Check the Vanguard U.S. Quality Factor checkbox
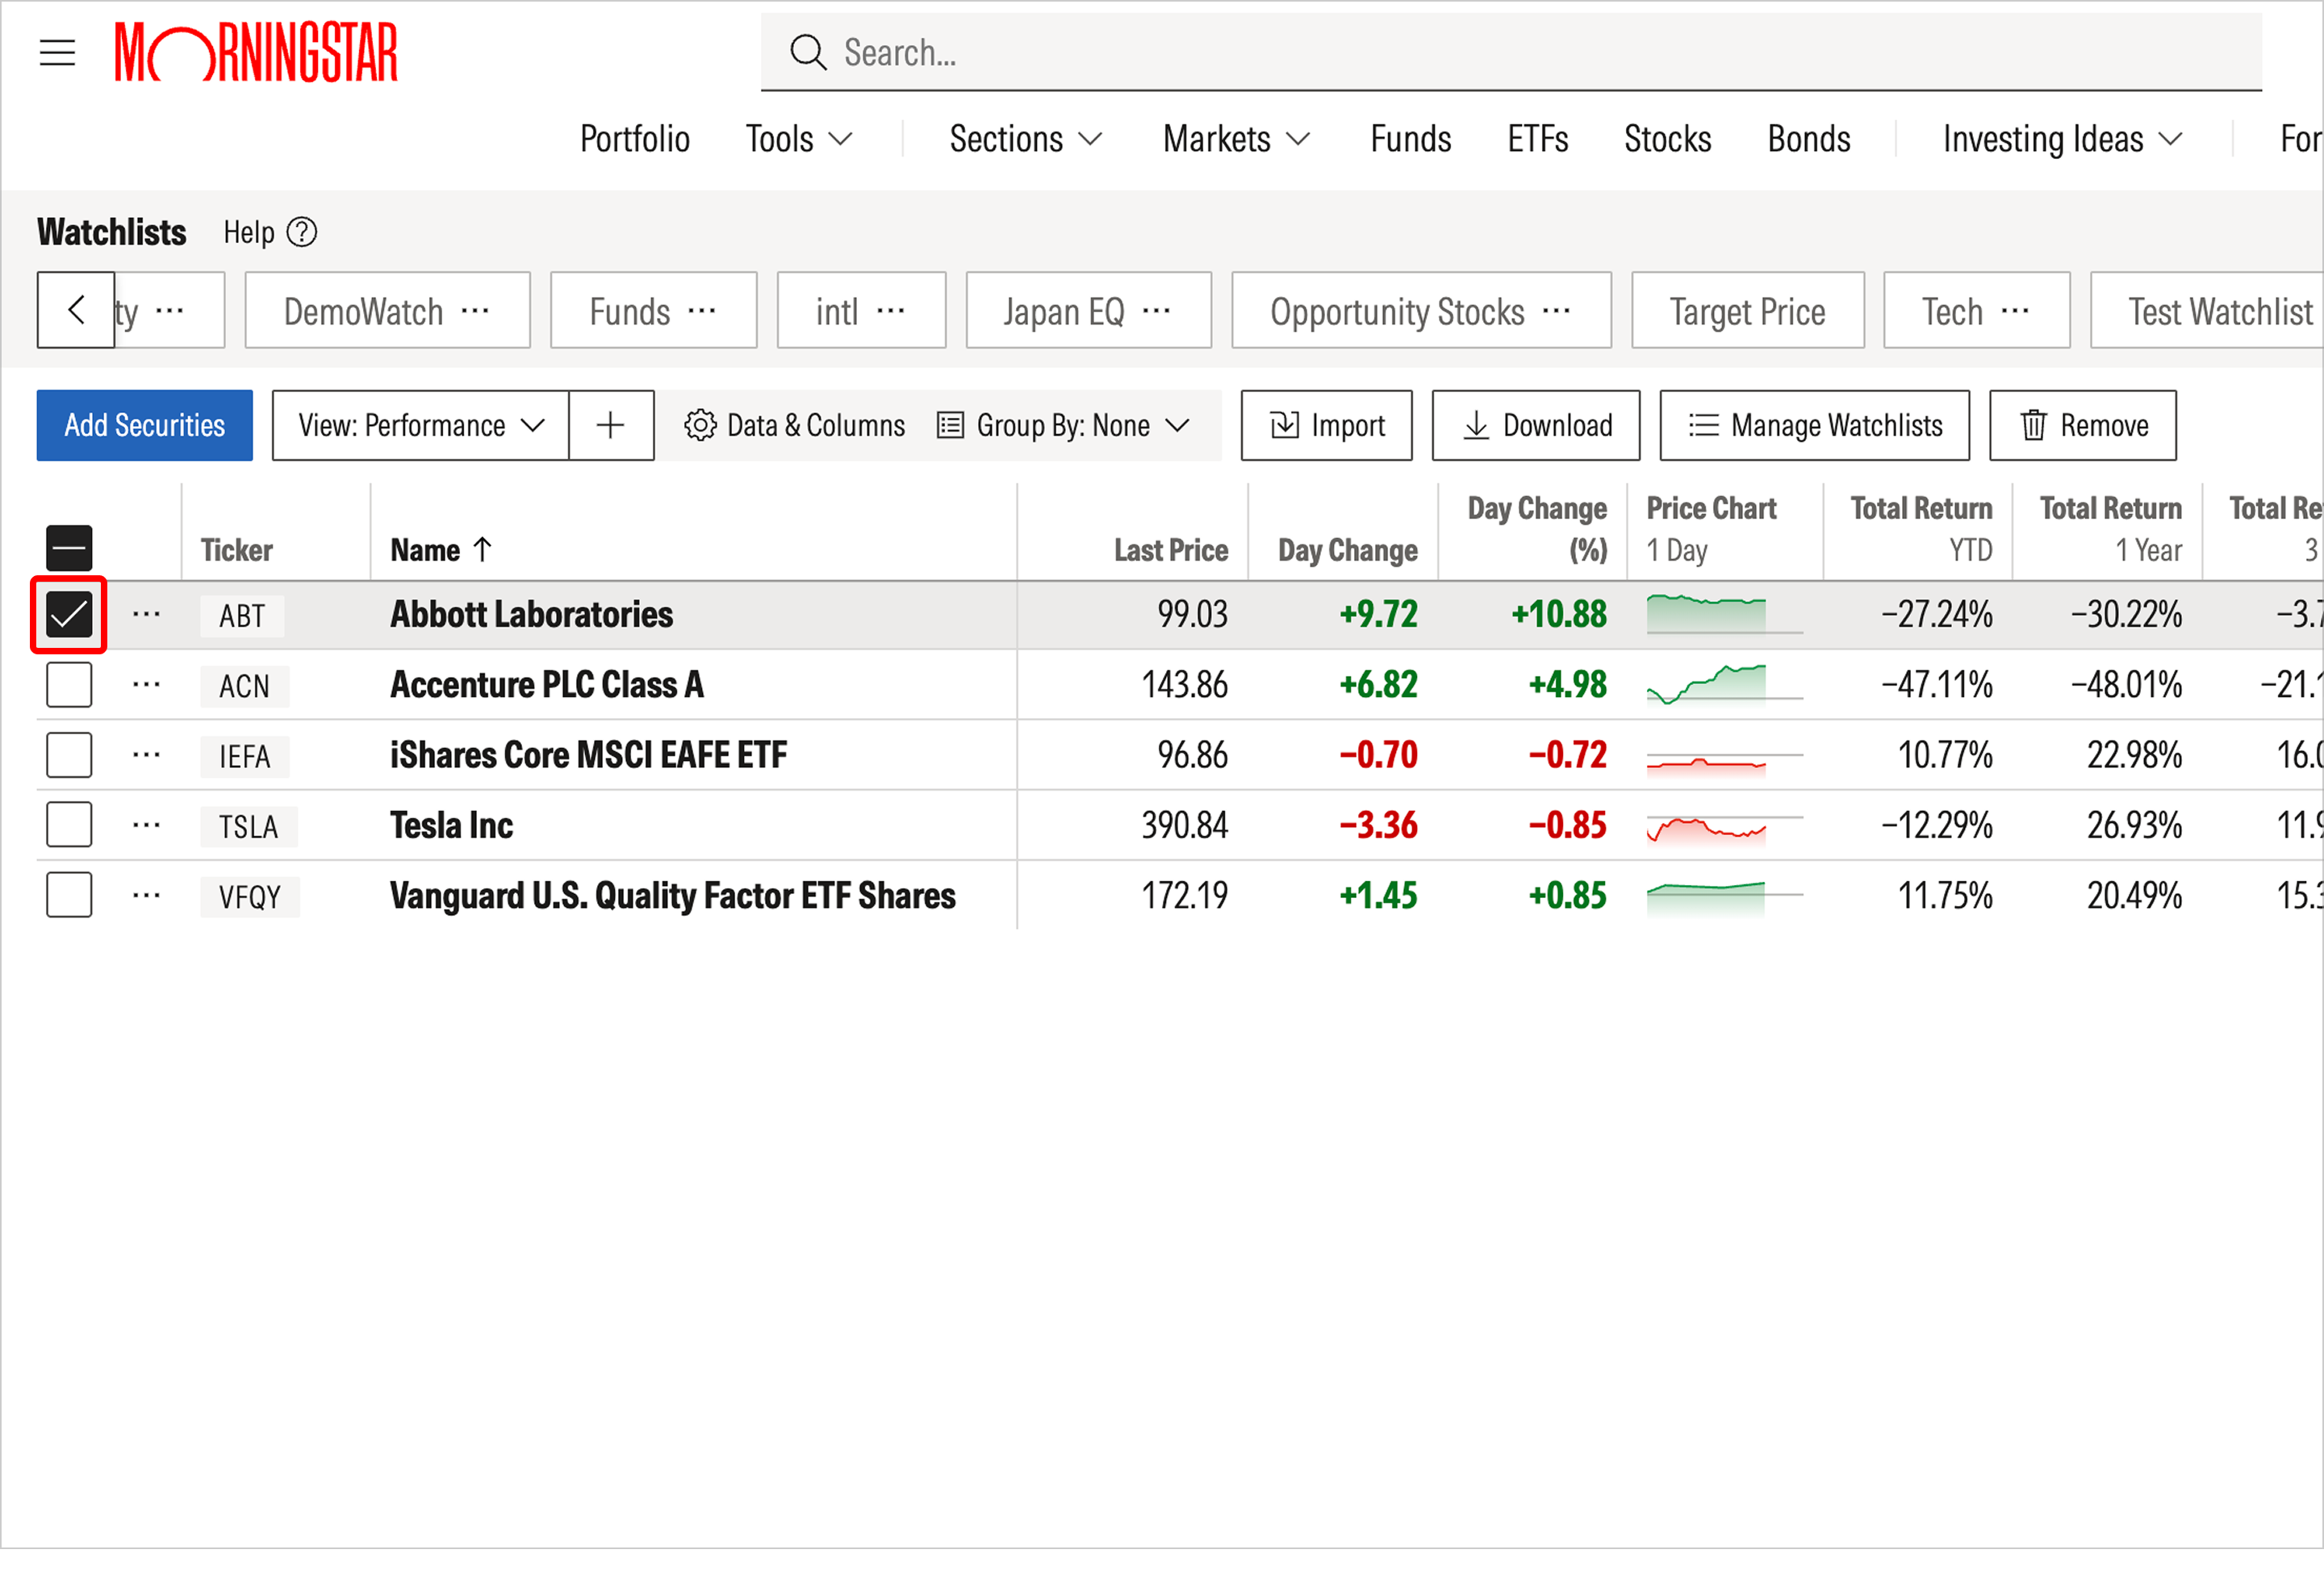 tap(69, 895)
